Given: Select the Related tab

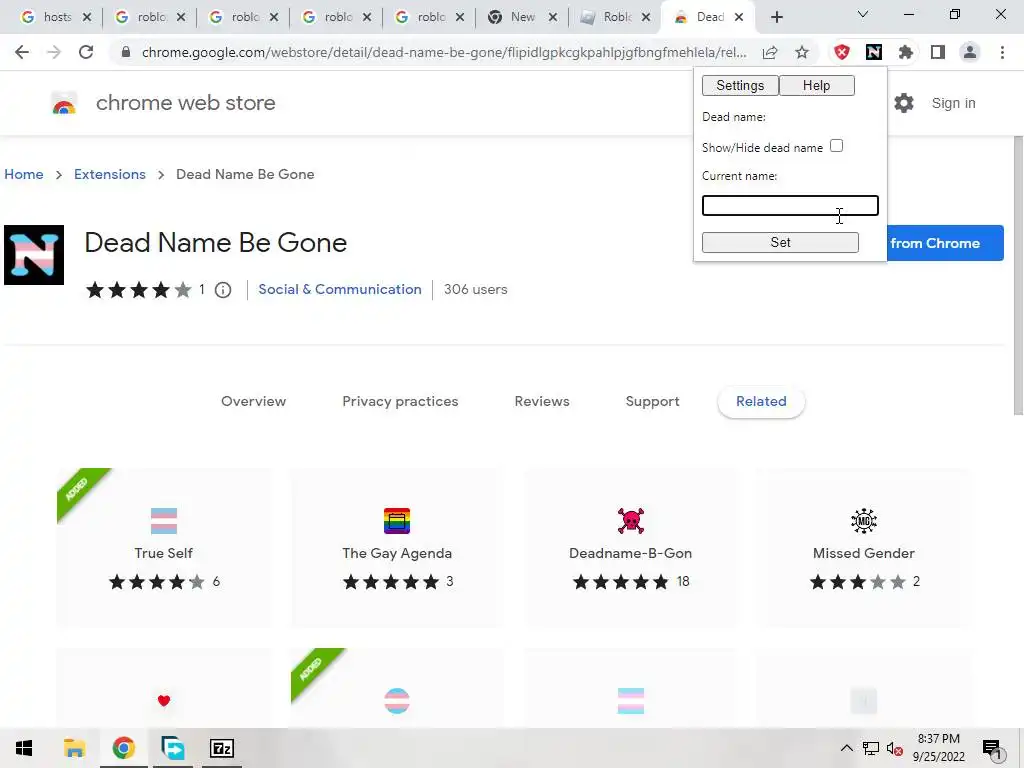Looking at the screenshot, I should pyautogui.click(x=761, y=402).
